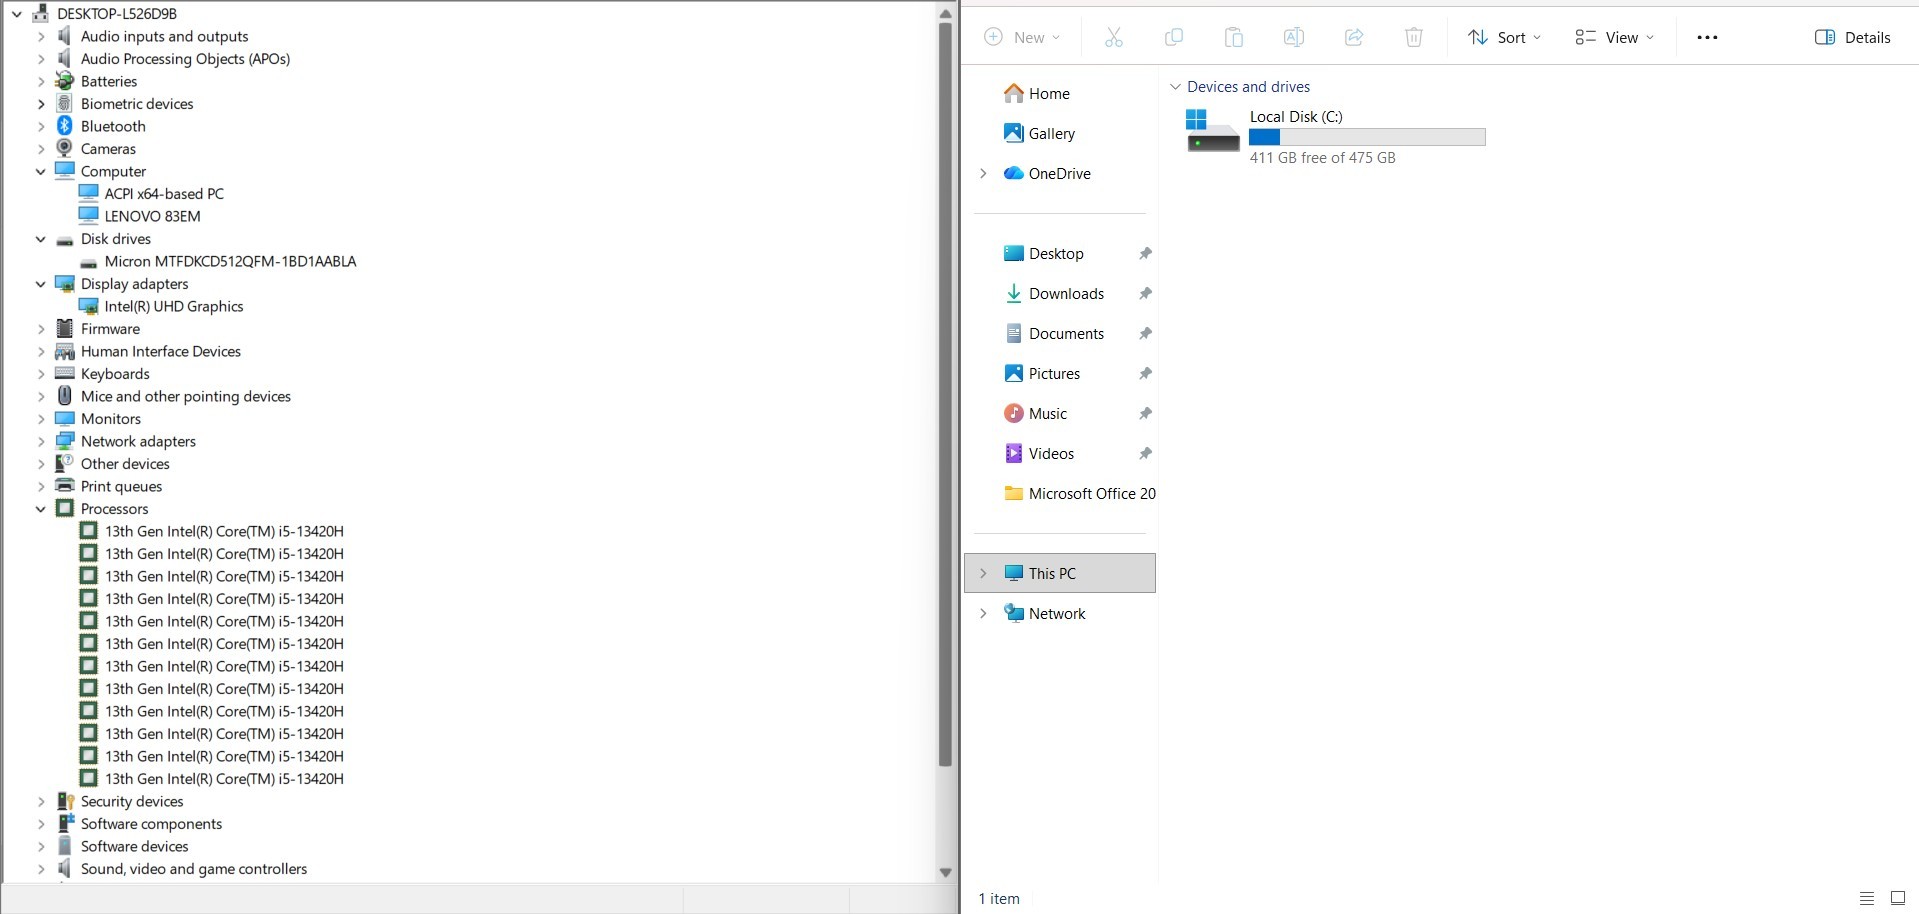Viewport: 1919px width, 914px height.
Task: Click the Paste clipboard icon
Action: pos(1233,38)
